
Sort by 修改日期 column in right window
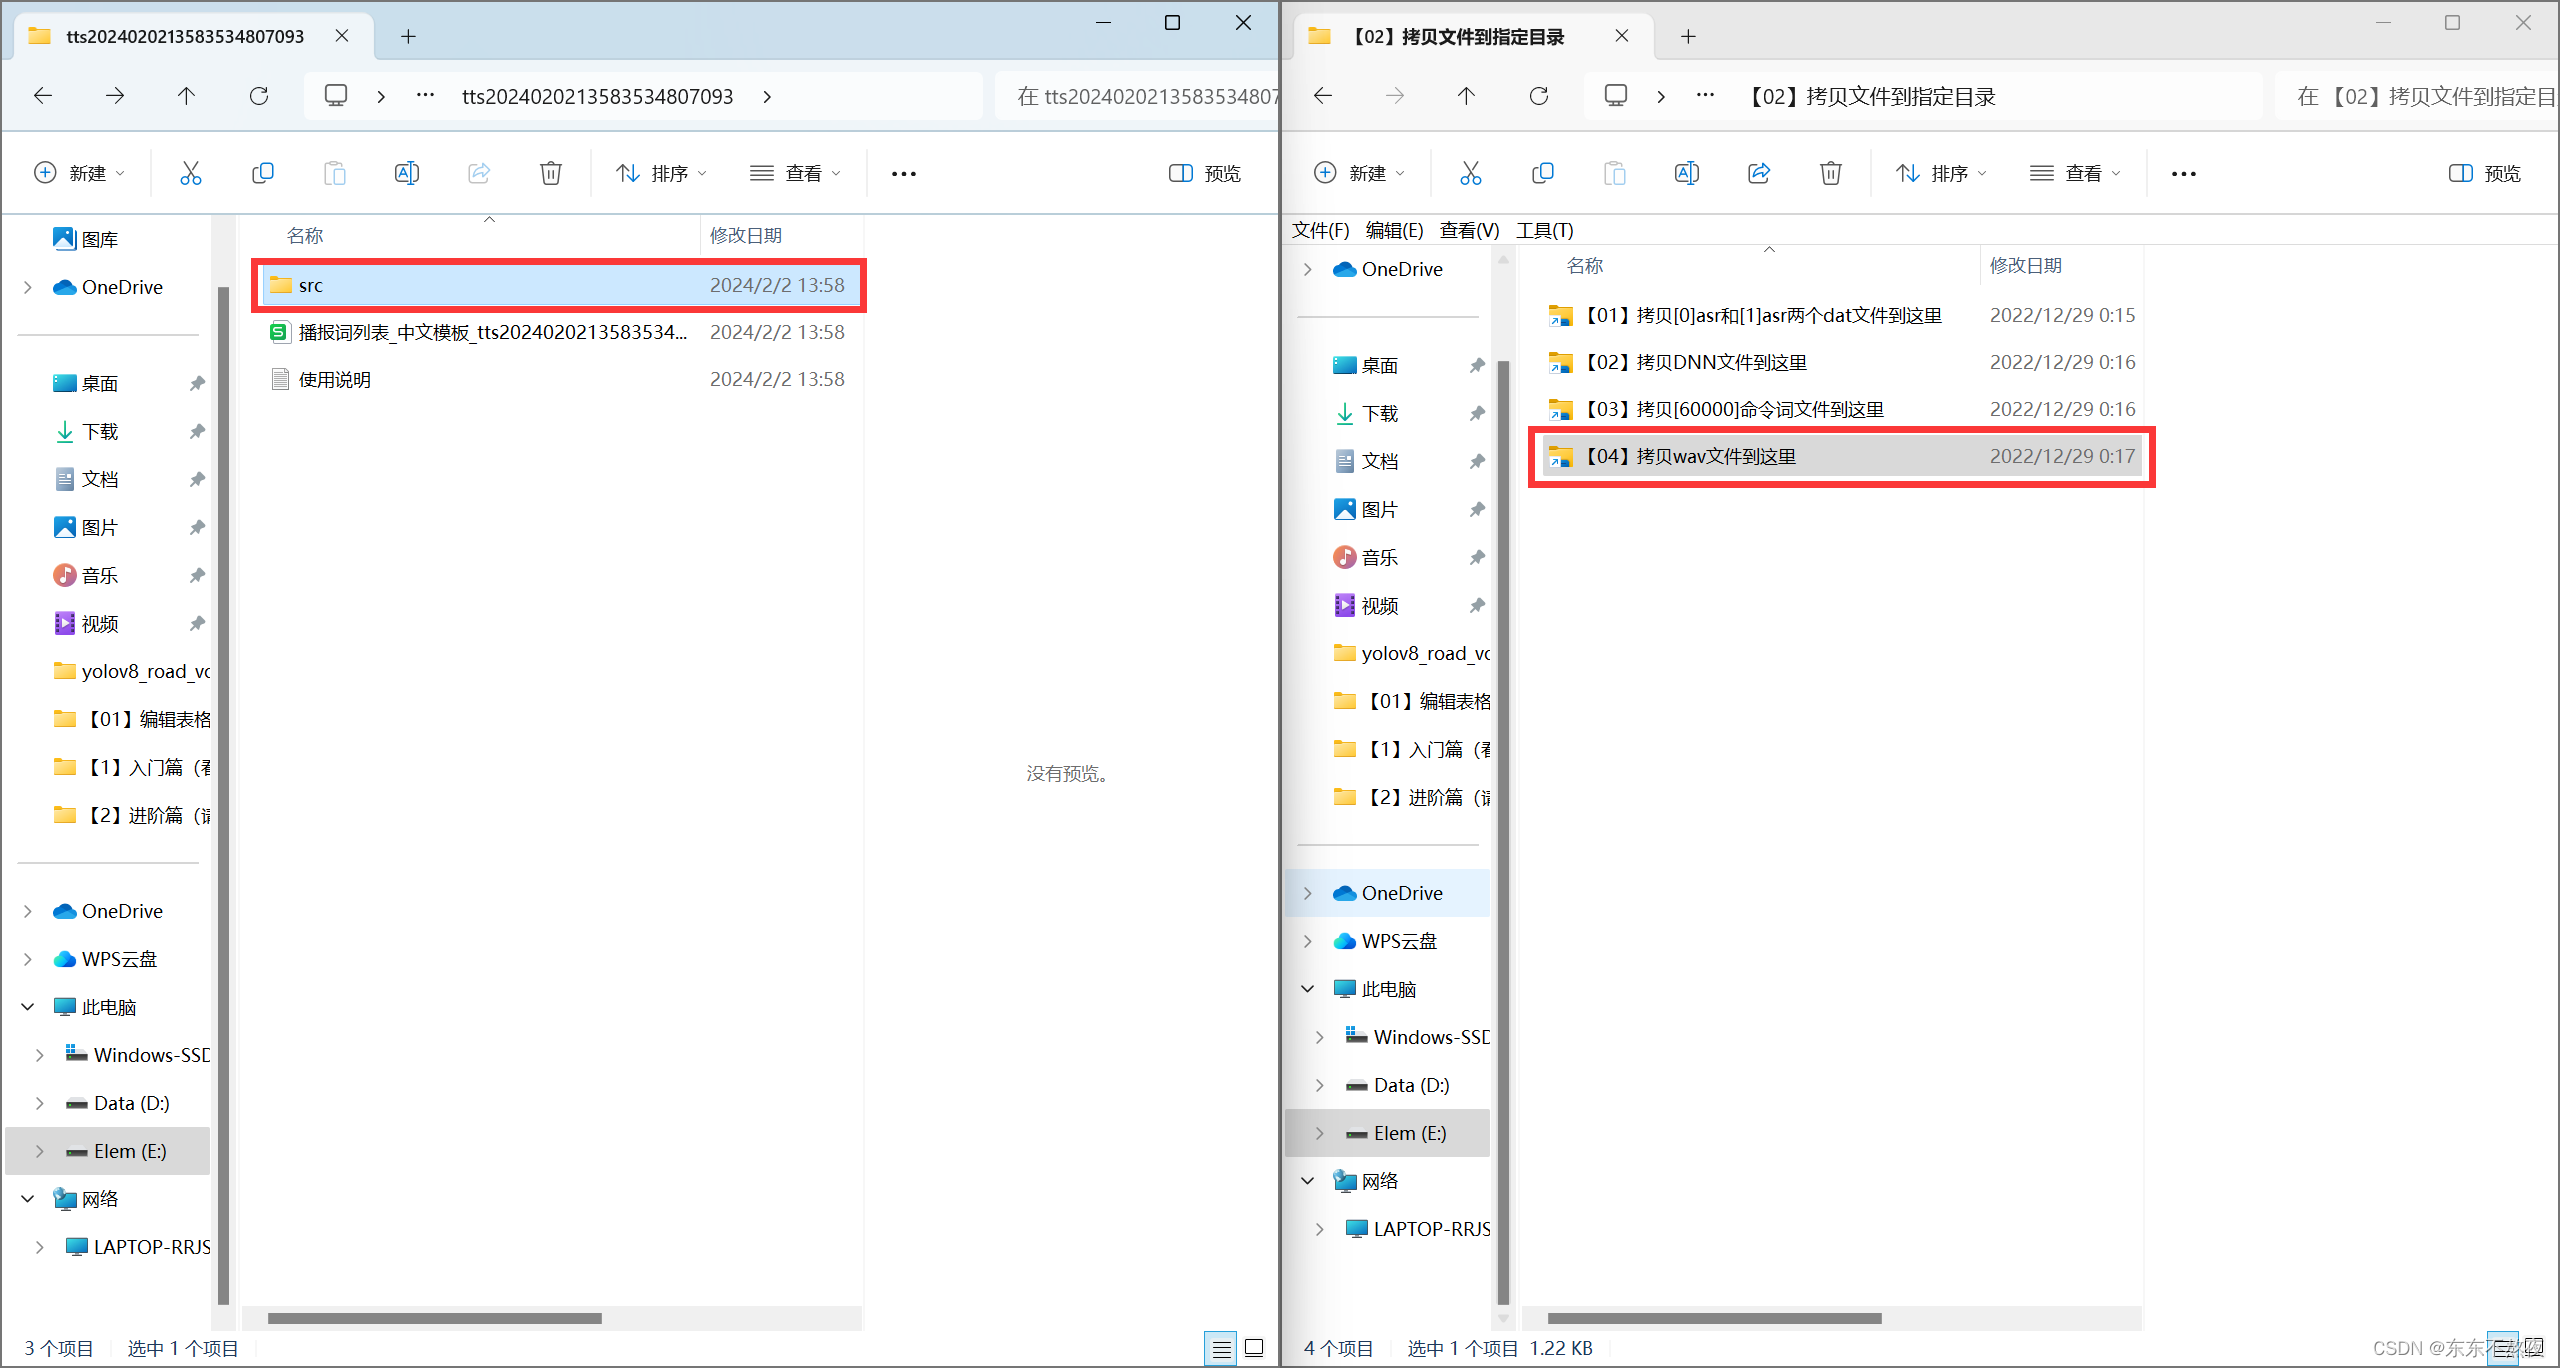2026,266
